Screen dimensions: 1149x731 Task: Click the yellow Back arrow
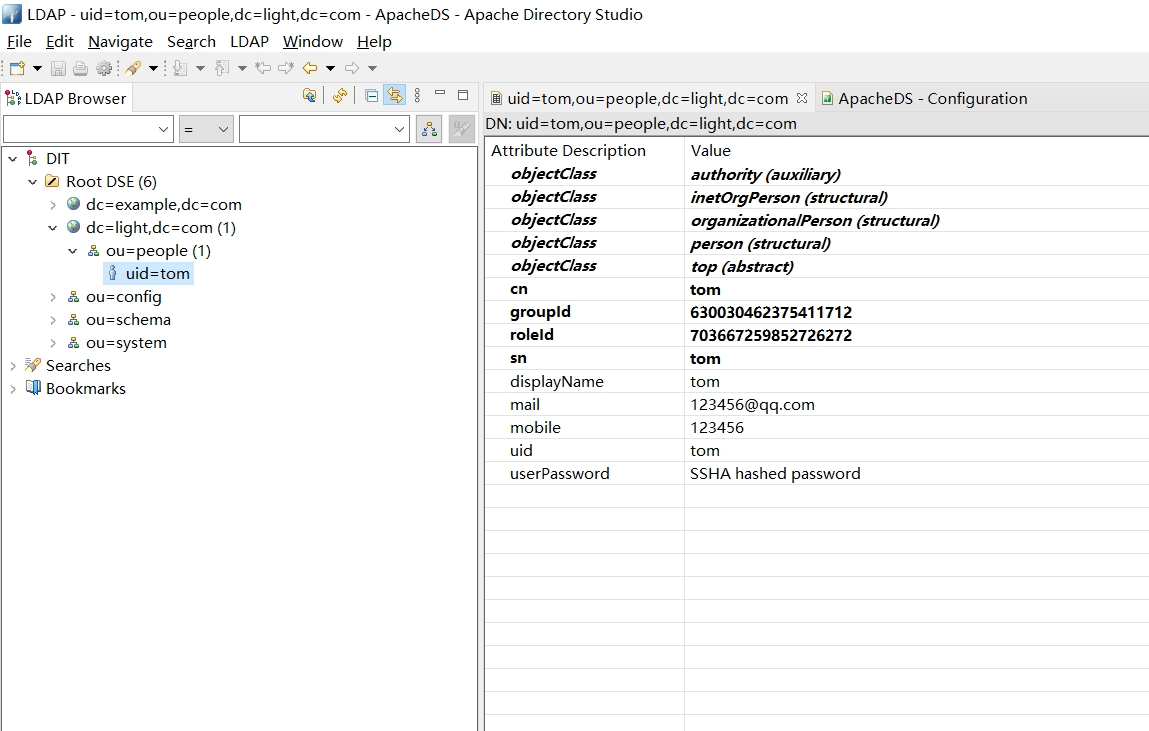pyautogui.click(x=310, y=68)
